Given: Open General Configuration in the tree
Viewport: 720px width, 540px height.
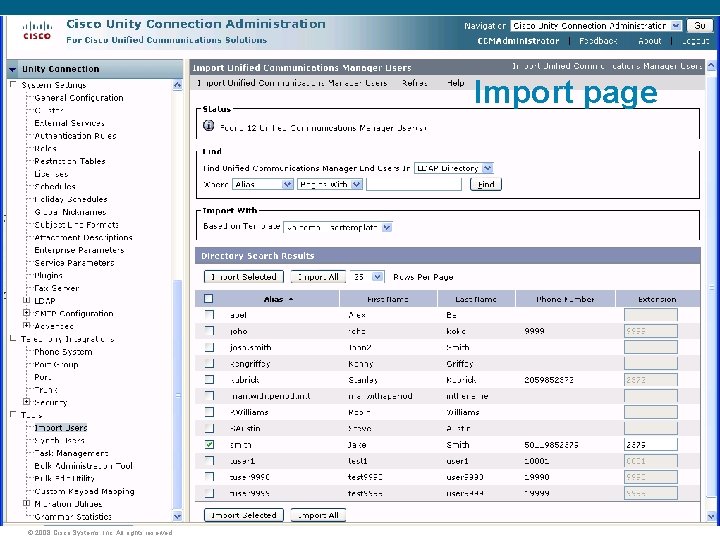Looking at the screenshot, I should point(79,98).
